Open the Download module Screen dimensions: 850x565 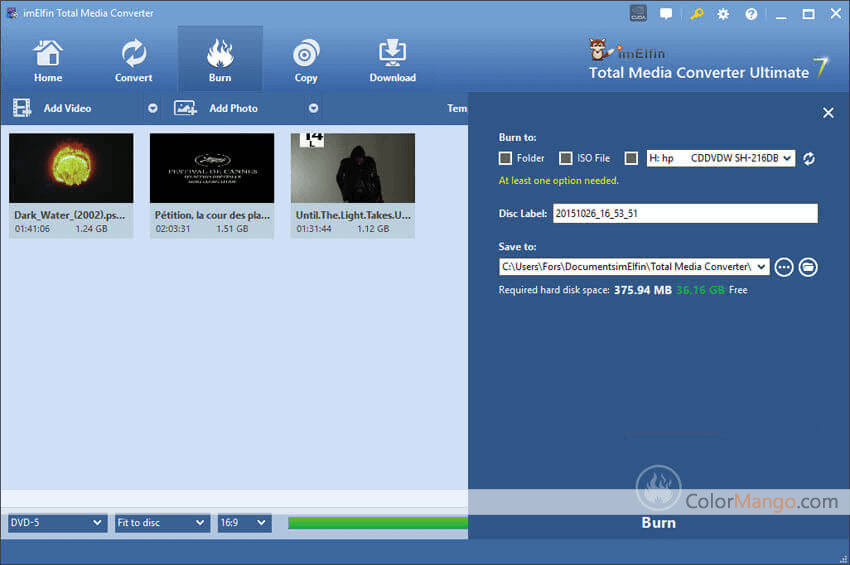point(392,61)
